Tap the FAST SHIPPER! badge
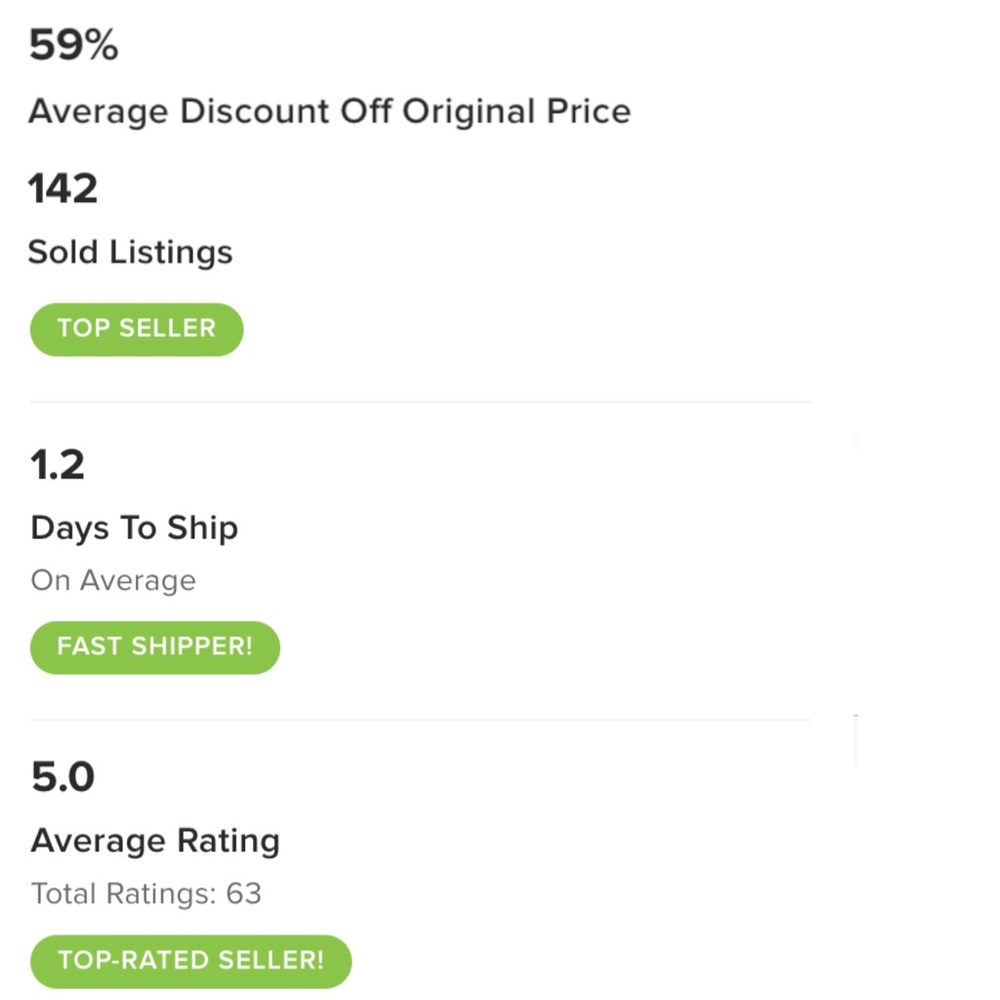 pyautogui.click(x=155, y=647)
